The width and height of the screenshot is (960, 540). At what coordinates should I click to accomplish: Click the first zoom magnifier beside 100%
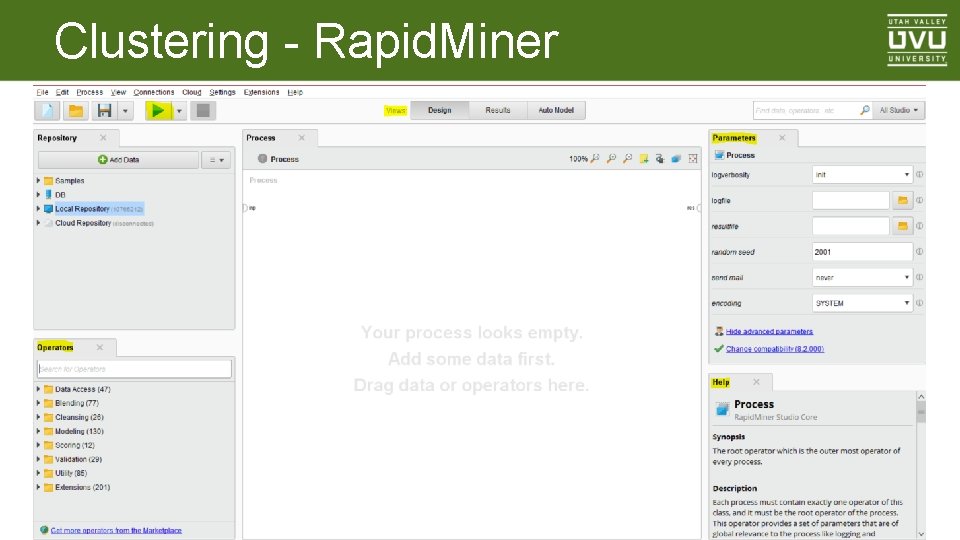point(595,159)
